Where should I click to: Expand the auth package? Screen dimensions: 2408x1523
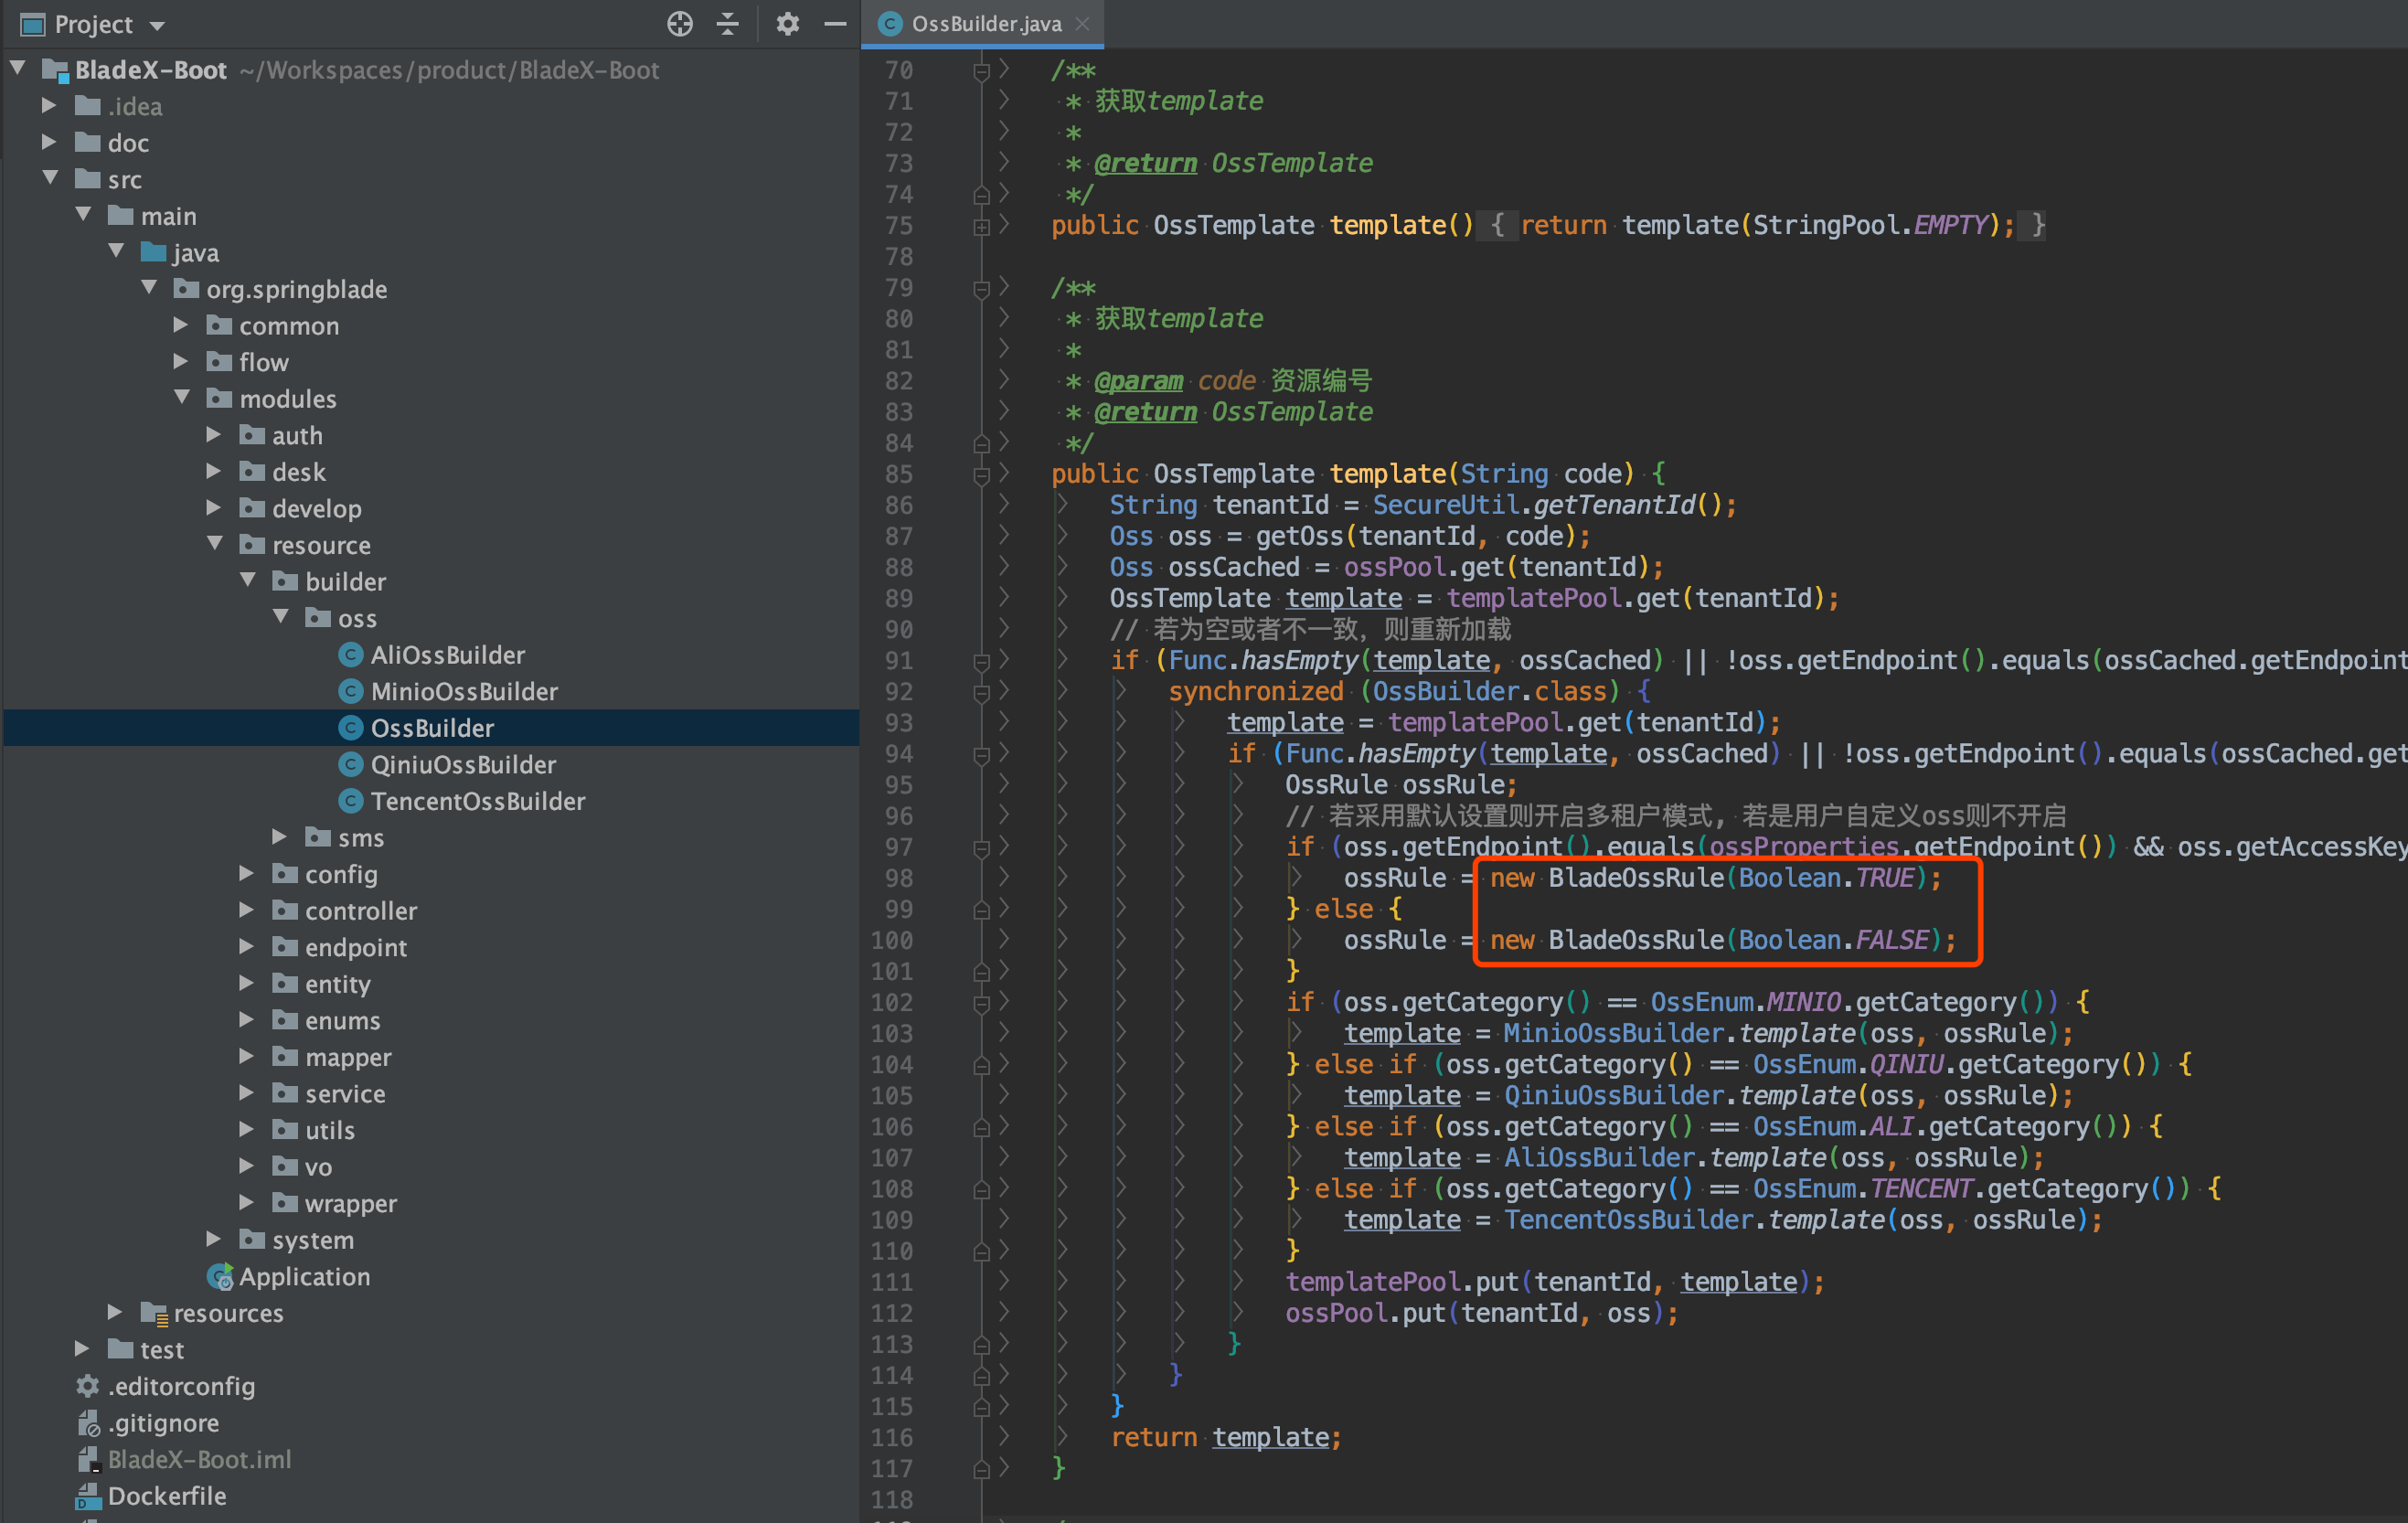pos(214,434)
